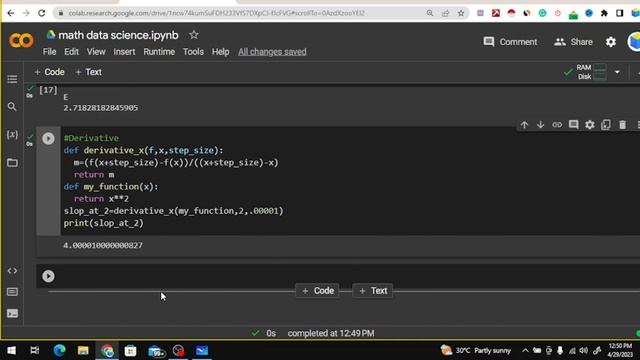Click the notebook title math data science.ipynb
The width and height of the screenshot is (640, 360).
tap(118, 35)
